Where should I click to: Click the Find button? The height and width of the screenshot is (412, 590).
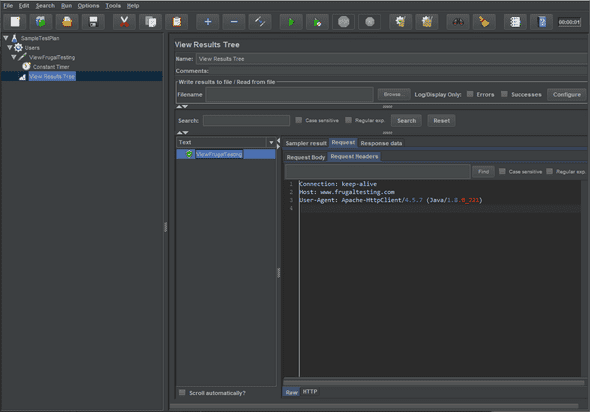[x=483, y=171]
